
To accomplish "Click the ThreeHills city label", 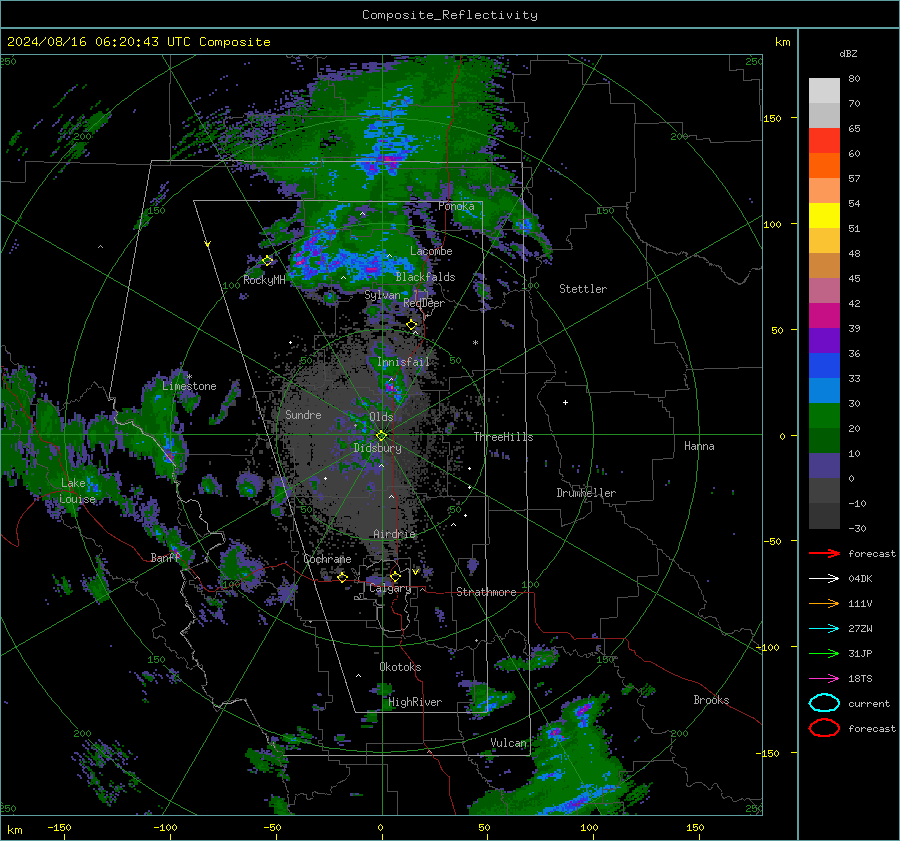I will pos(503,437).
